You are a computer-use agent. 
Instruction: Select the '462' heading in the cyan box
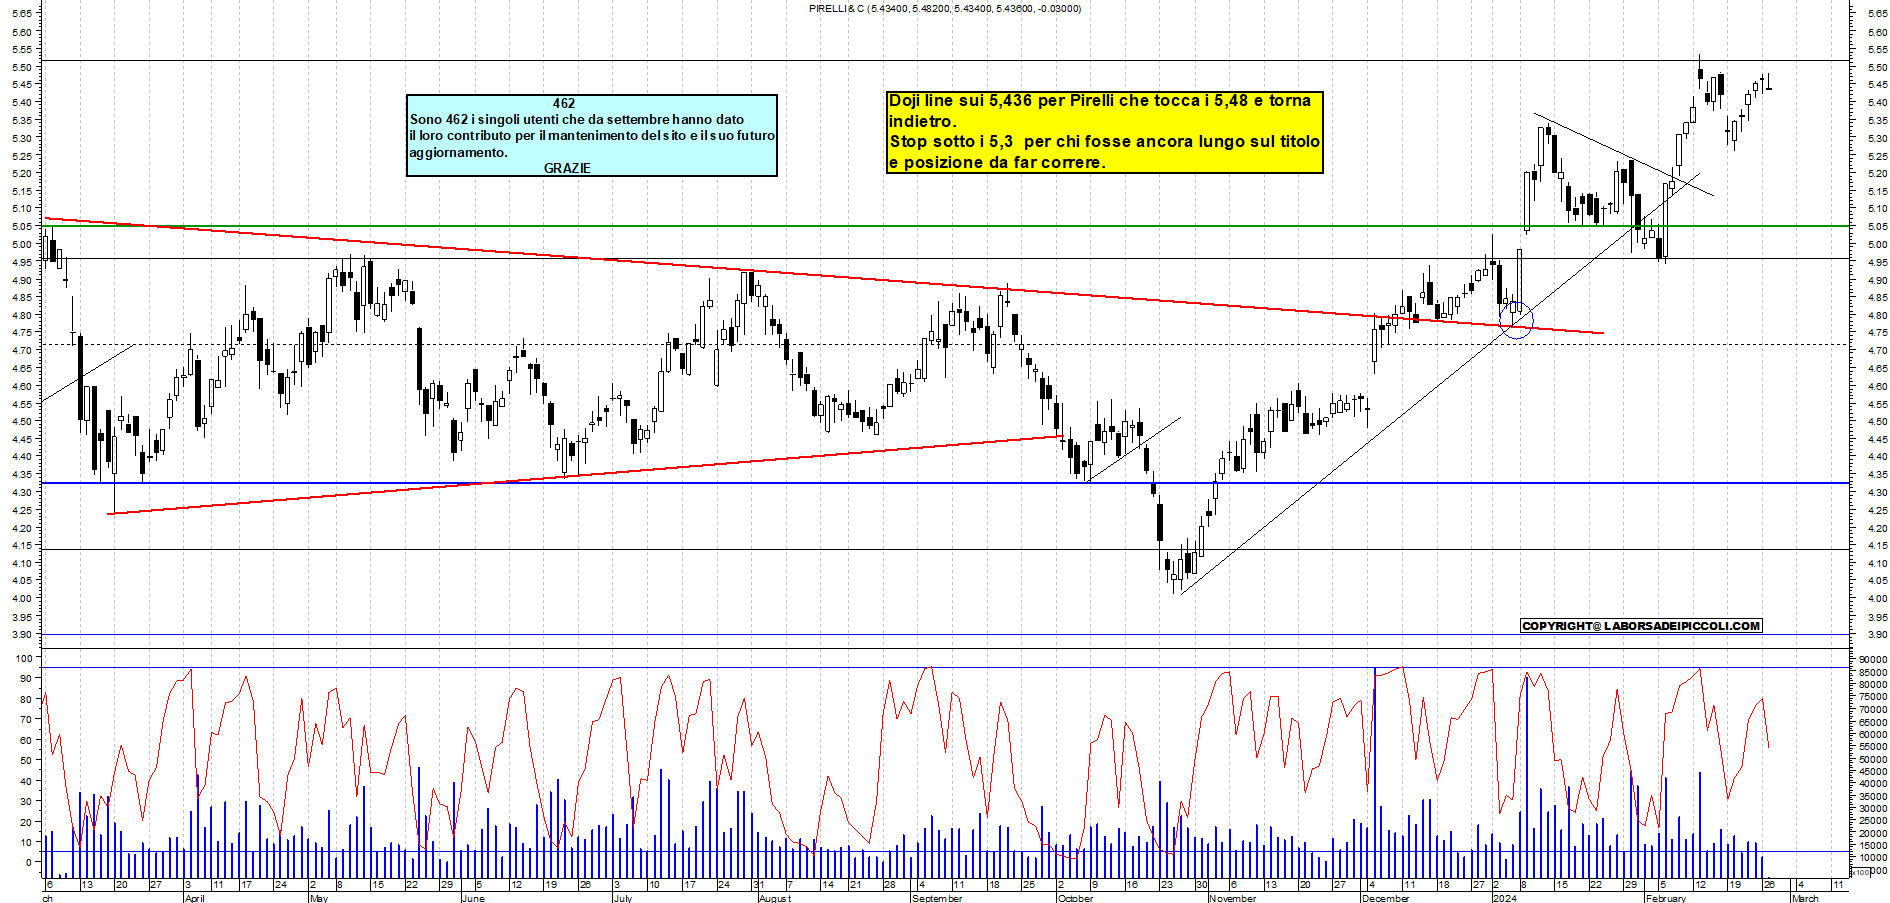pos(564,103)
